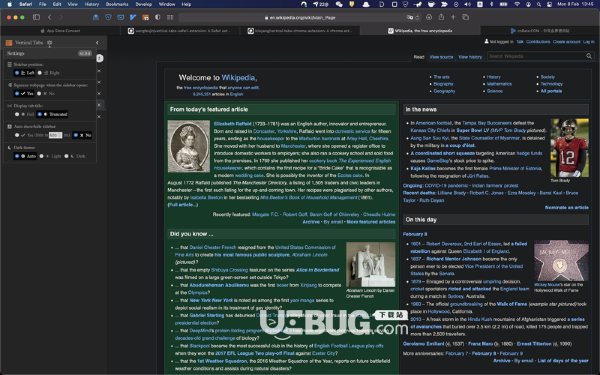Select Right for sidebar position
The height and width of the screenshot is (375, 600).
point(49,73)
